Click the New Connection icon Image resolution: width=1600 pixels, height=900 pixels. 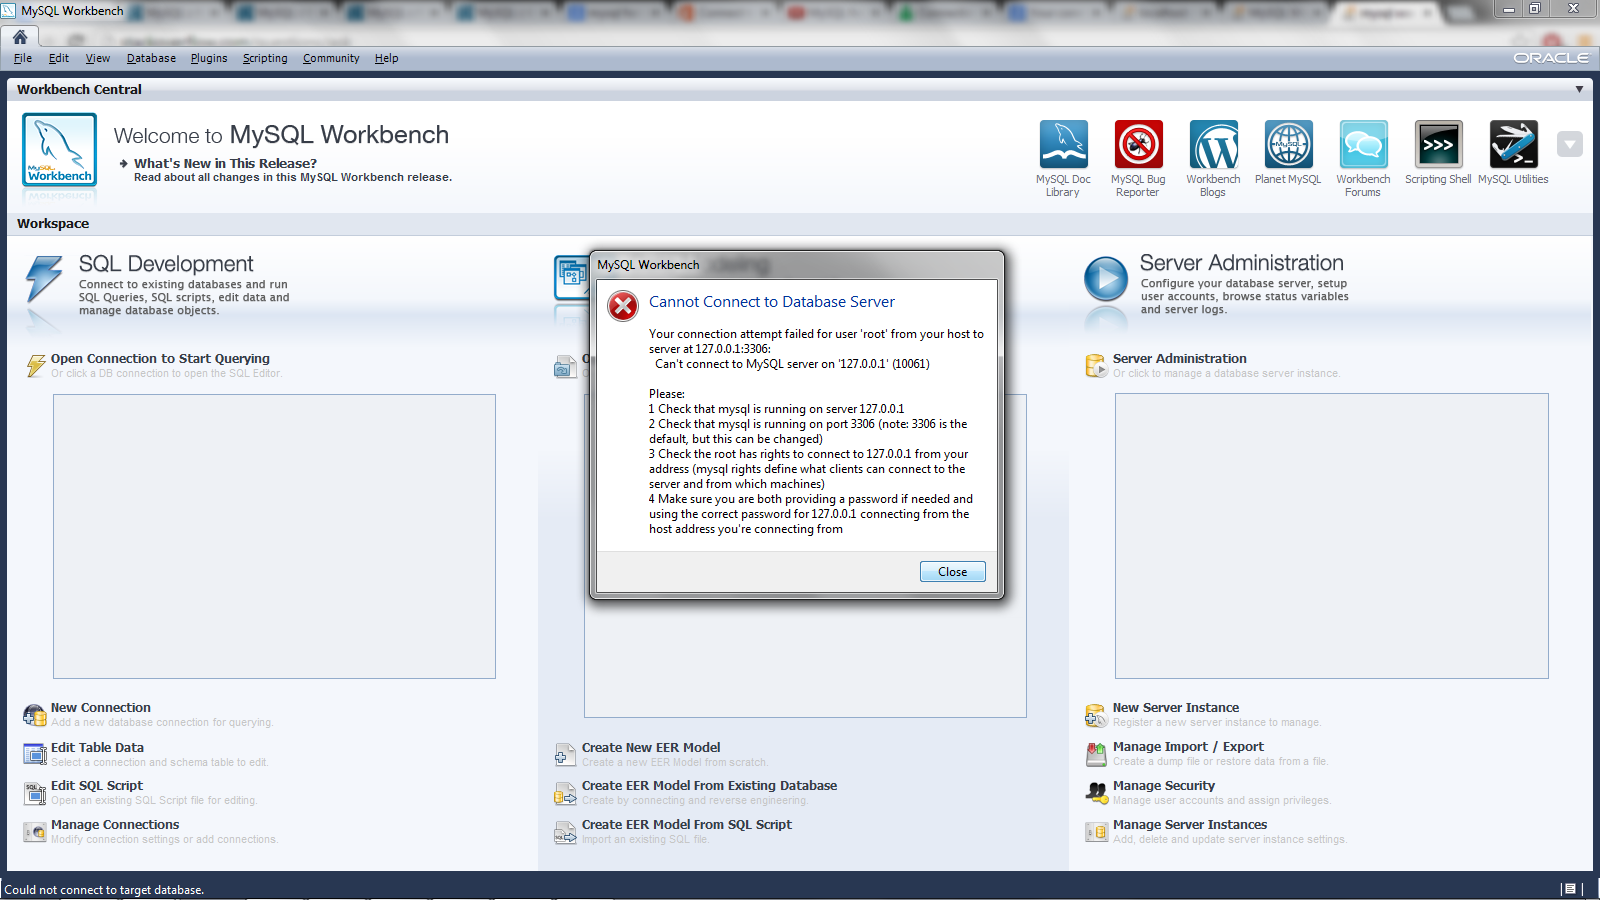(34, 715)
